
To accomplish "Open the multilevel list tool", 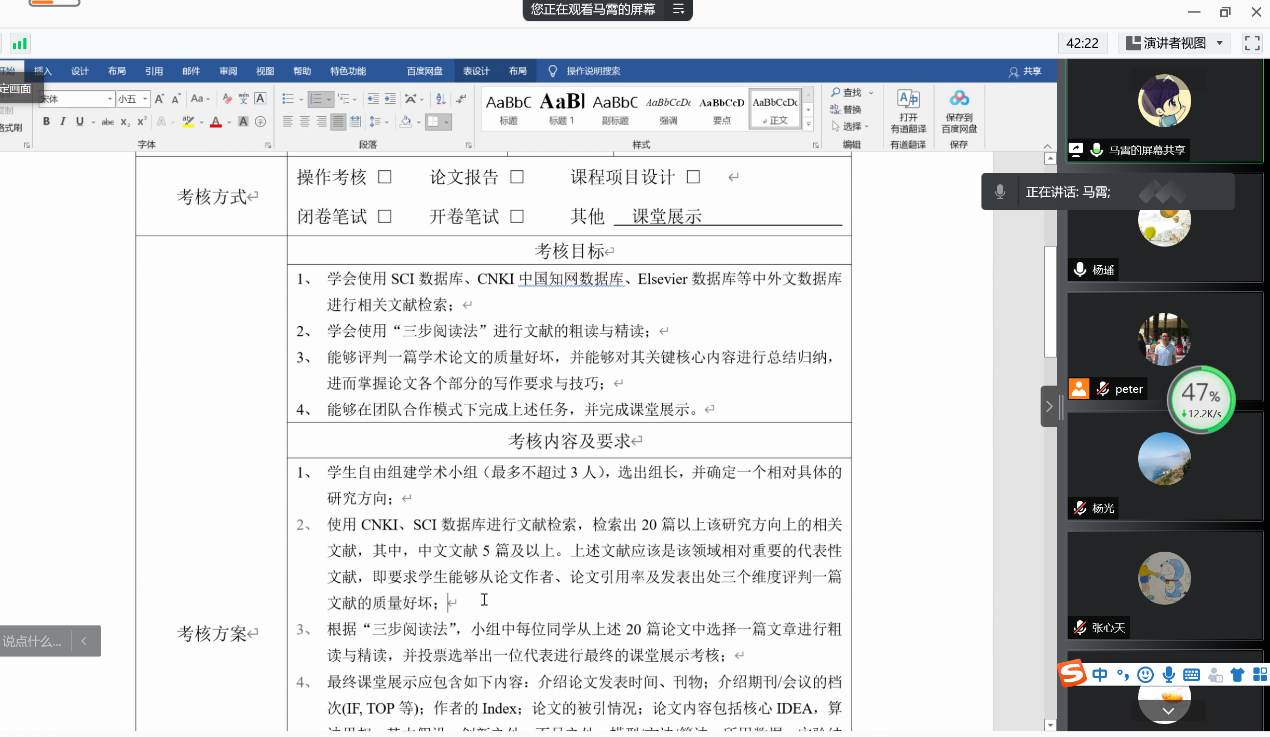I will coord(344,99).
